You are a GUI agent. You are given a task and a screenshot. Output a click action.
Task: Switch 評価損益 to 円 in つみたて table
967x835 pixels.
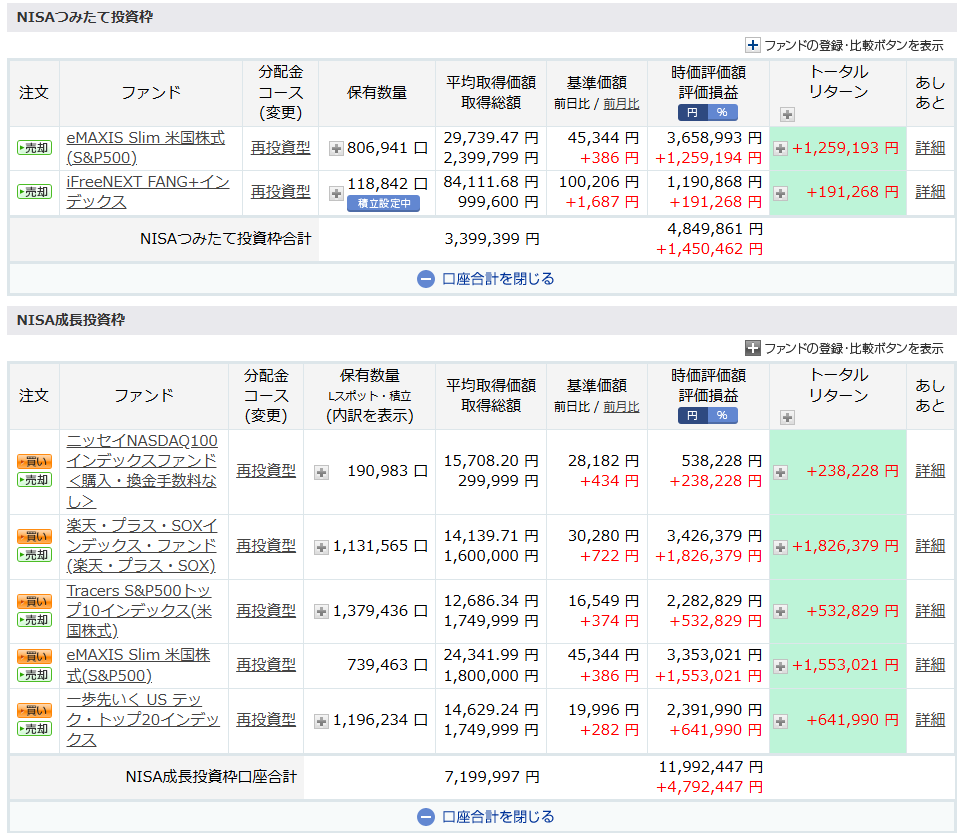693,112
